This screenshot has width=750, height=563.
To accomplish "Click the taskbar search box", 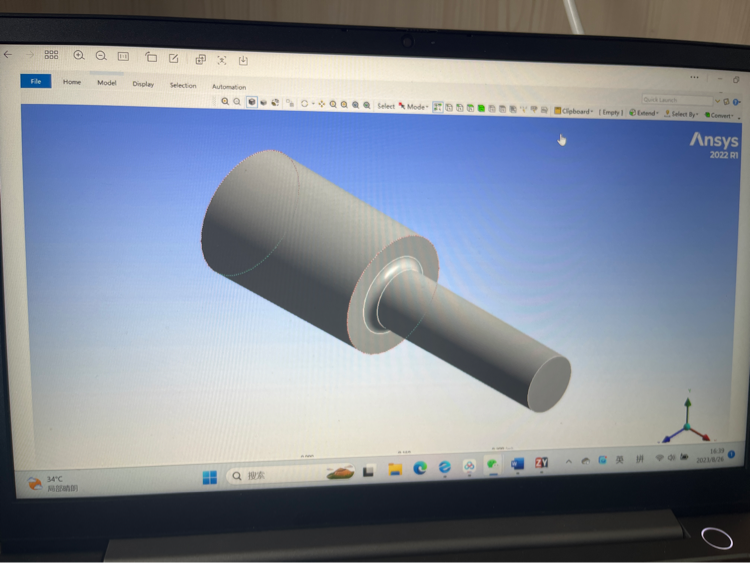I will 291,475.
